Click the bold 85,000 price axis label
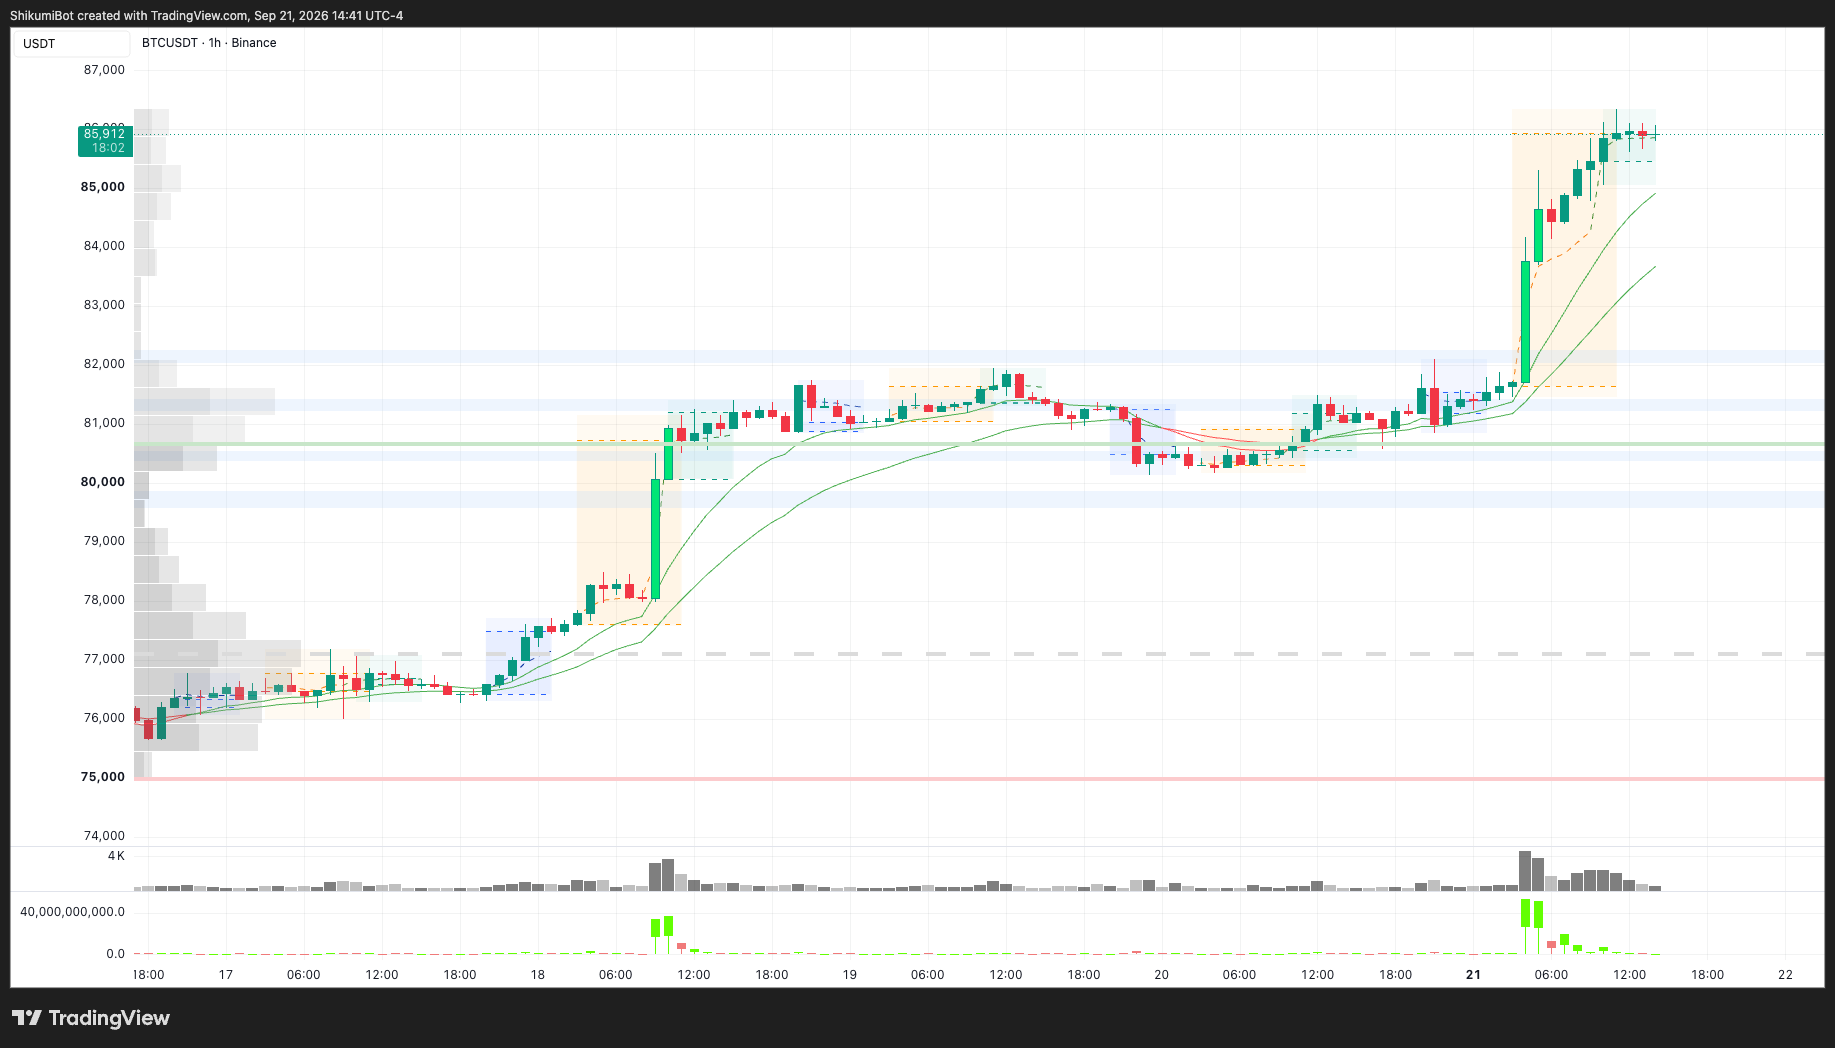1835x1048 pixels. click(x=103, y=187)
